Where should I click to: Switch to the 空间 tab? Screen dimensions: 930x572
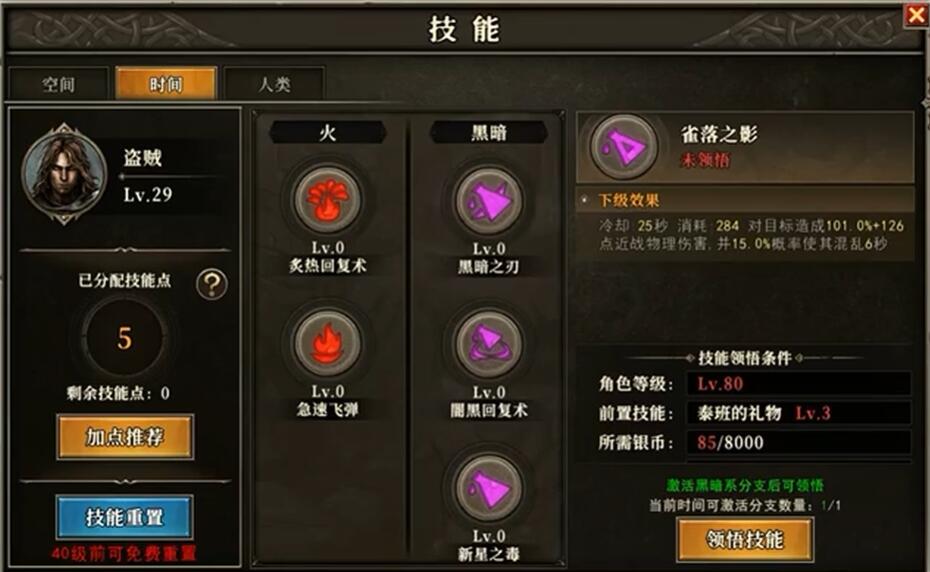58,84
